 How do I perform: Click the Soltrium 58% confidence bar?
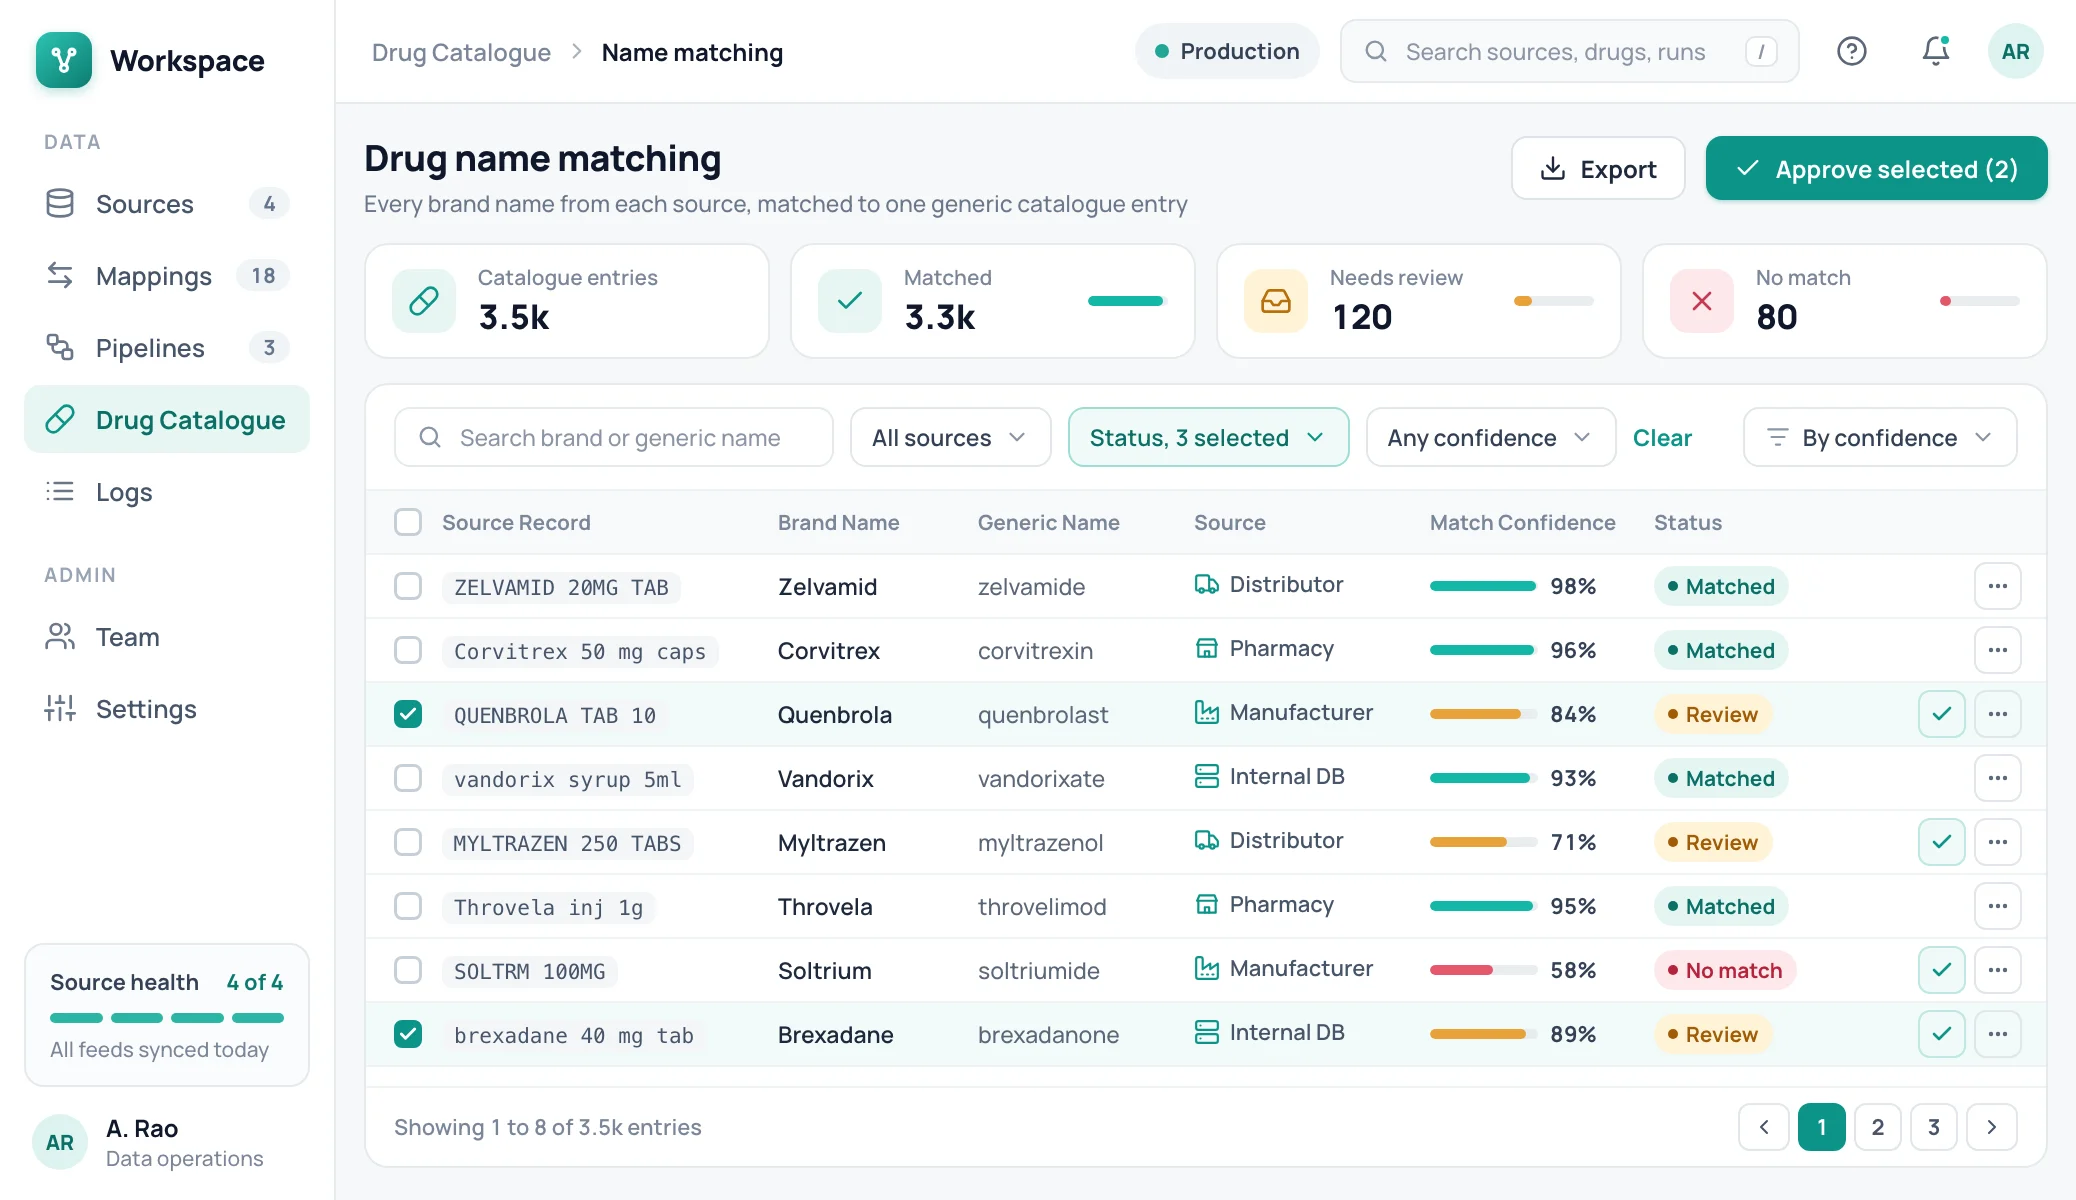point(1483,970)
